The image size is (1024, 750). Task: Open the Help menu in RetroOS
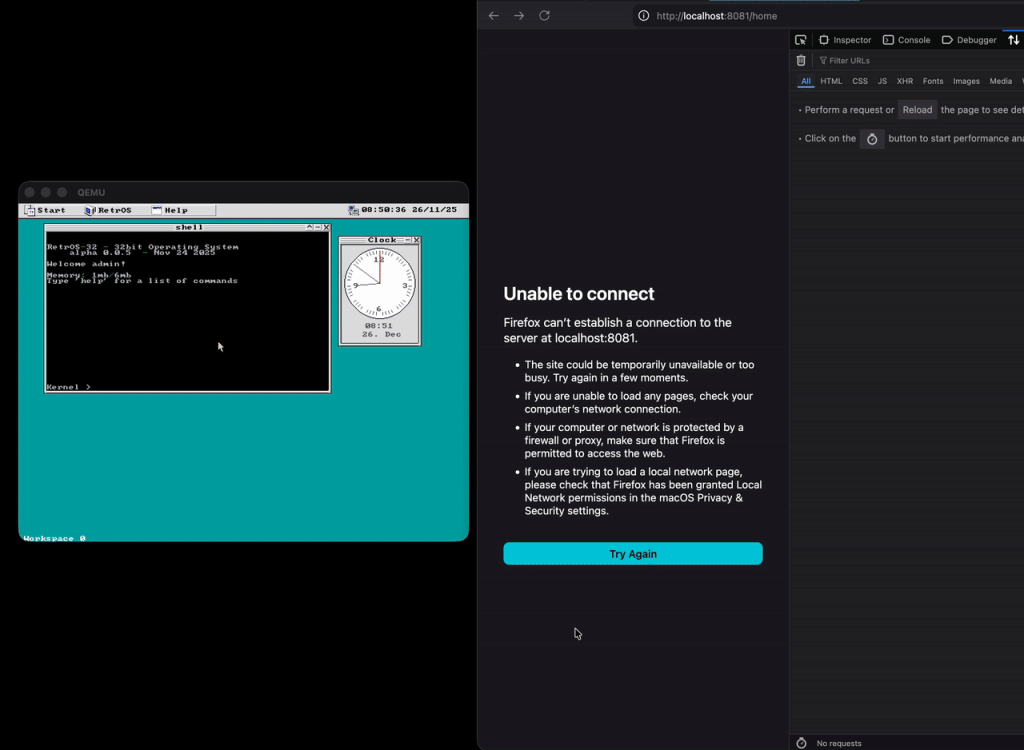point(178,210)
